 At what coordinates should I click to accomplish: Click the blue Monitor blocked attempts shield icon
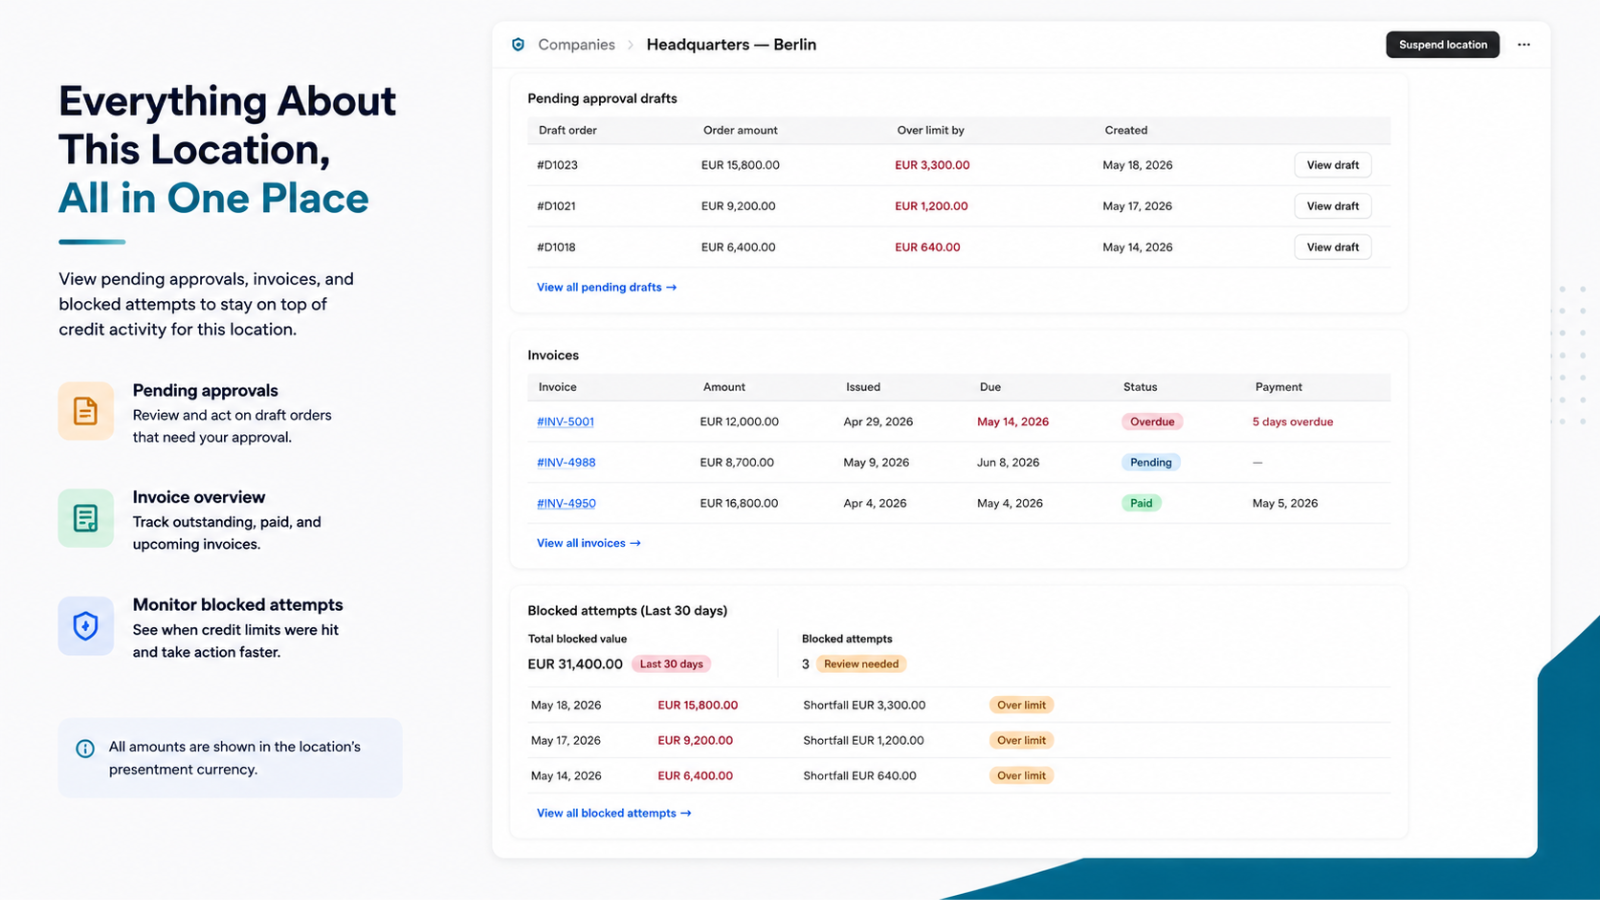(x=86, y=626)
